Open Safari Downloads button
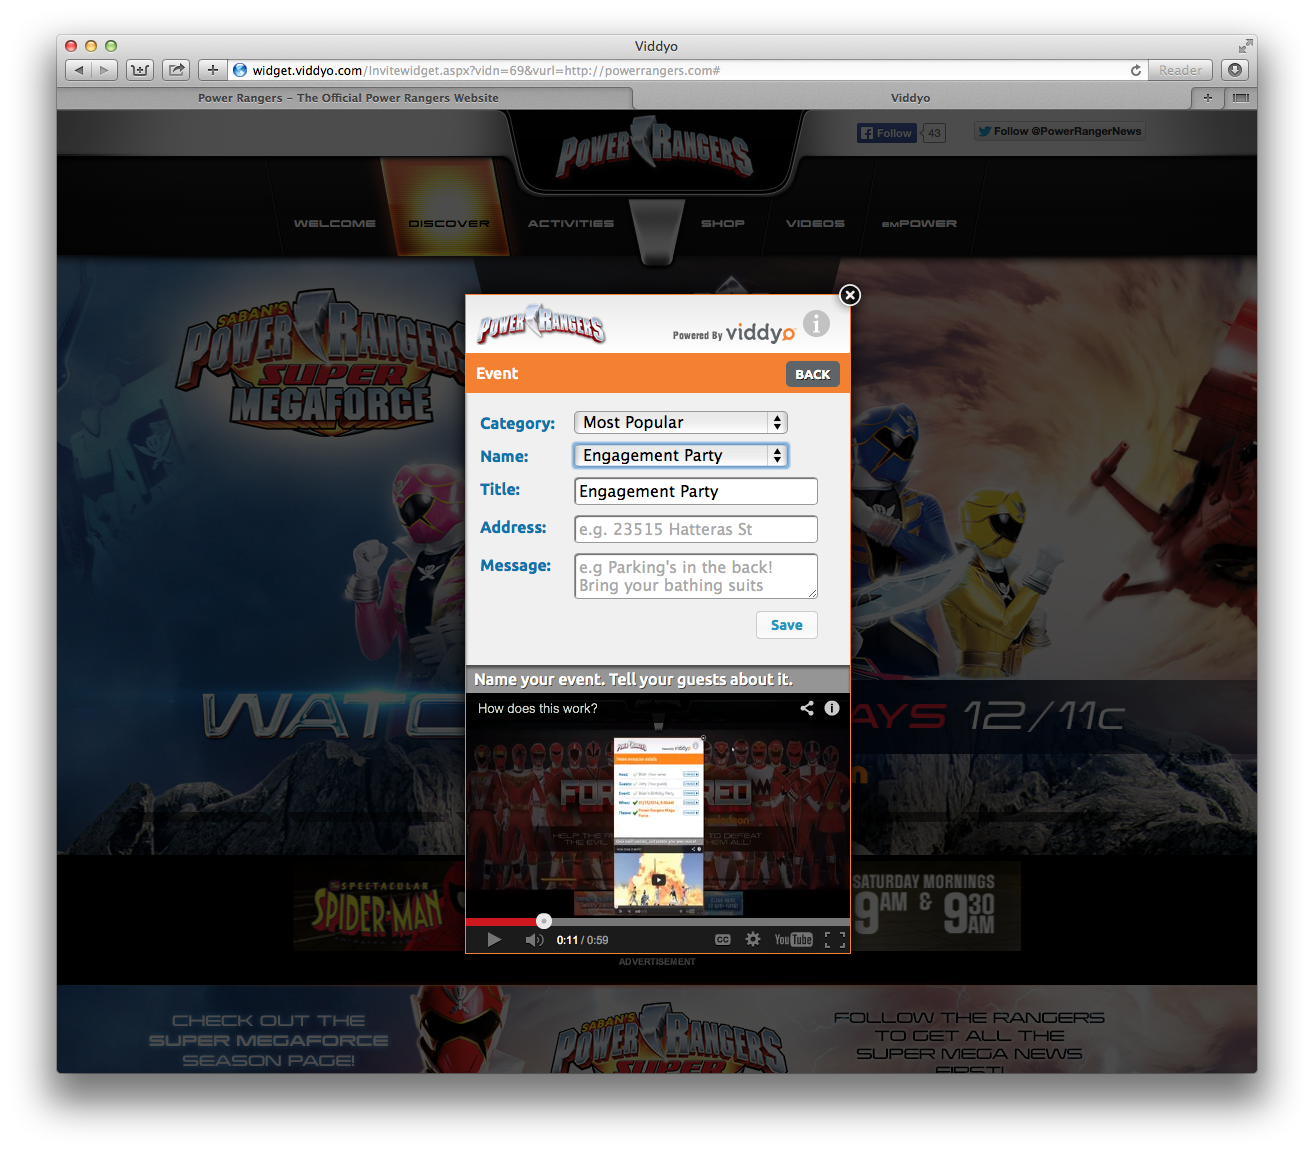 (x=1235, y=70)
